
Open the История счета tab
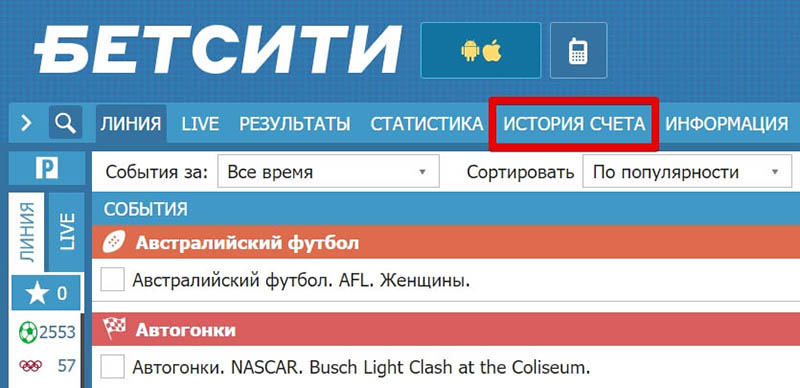pos(574,124)
